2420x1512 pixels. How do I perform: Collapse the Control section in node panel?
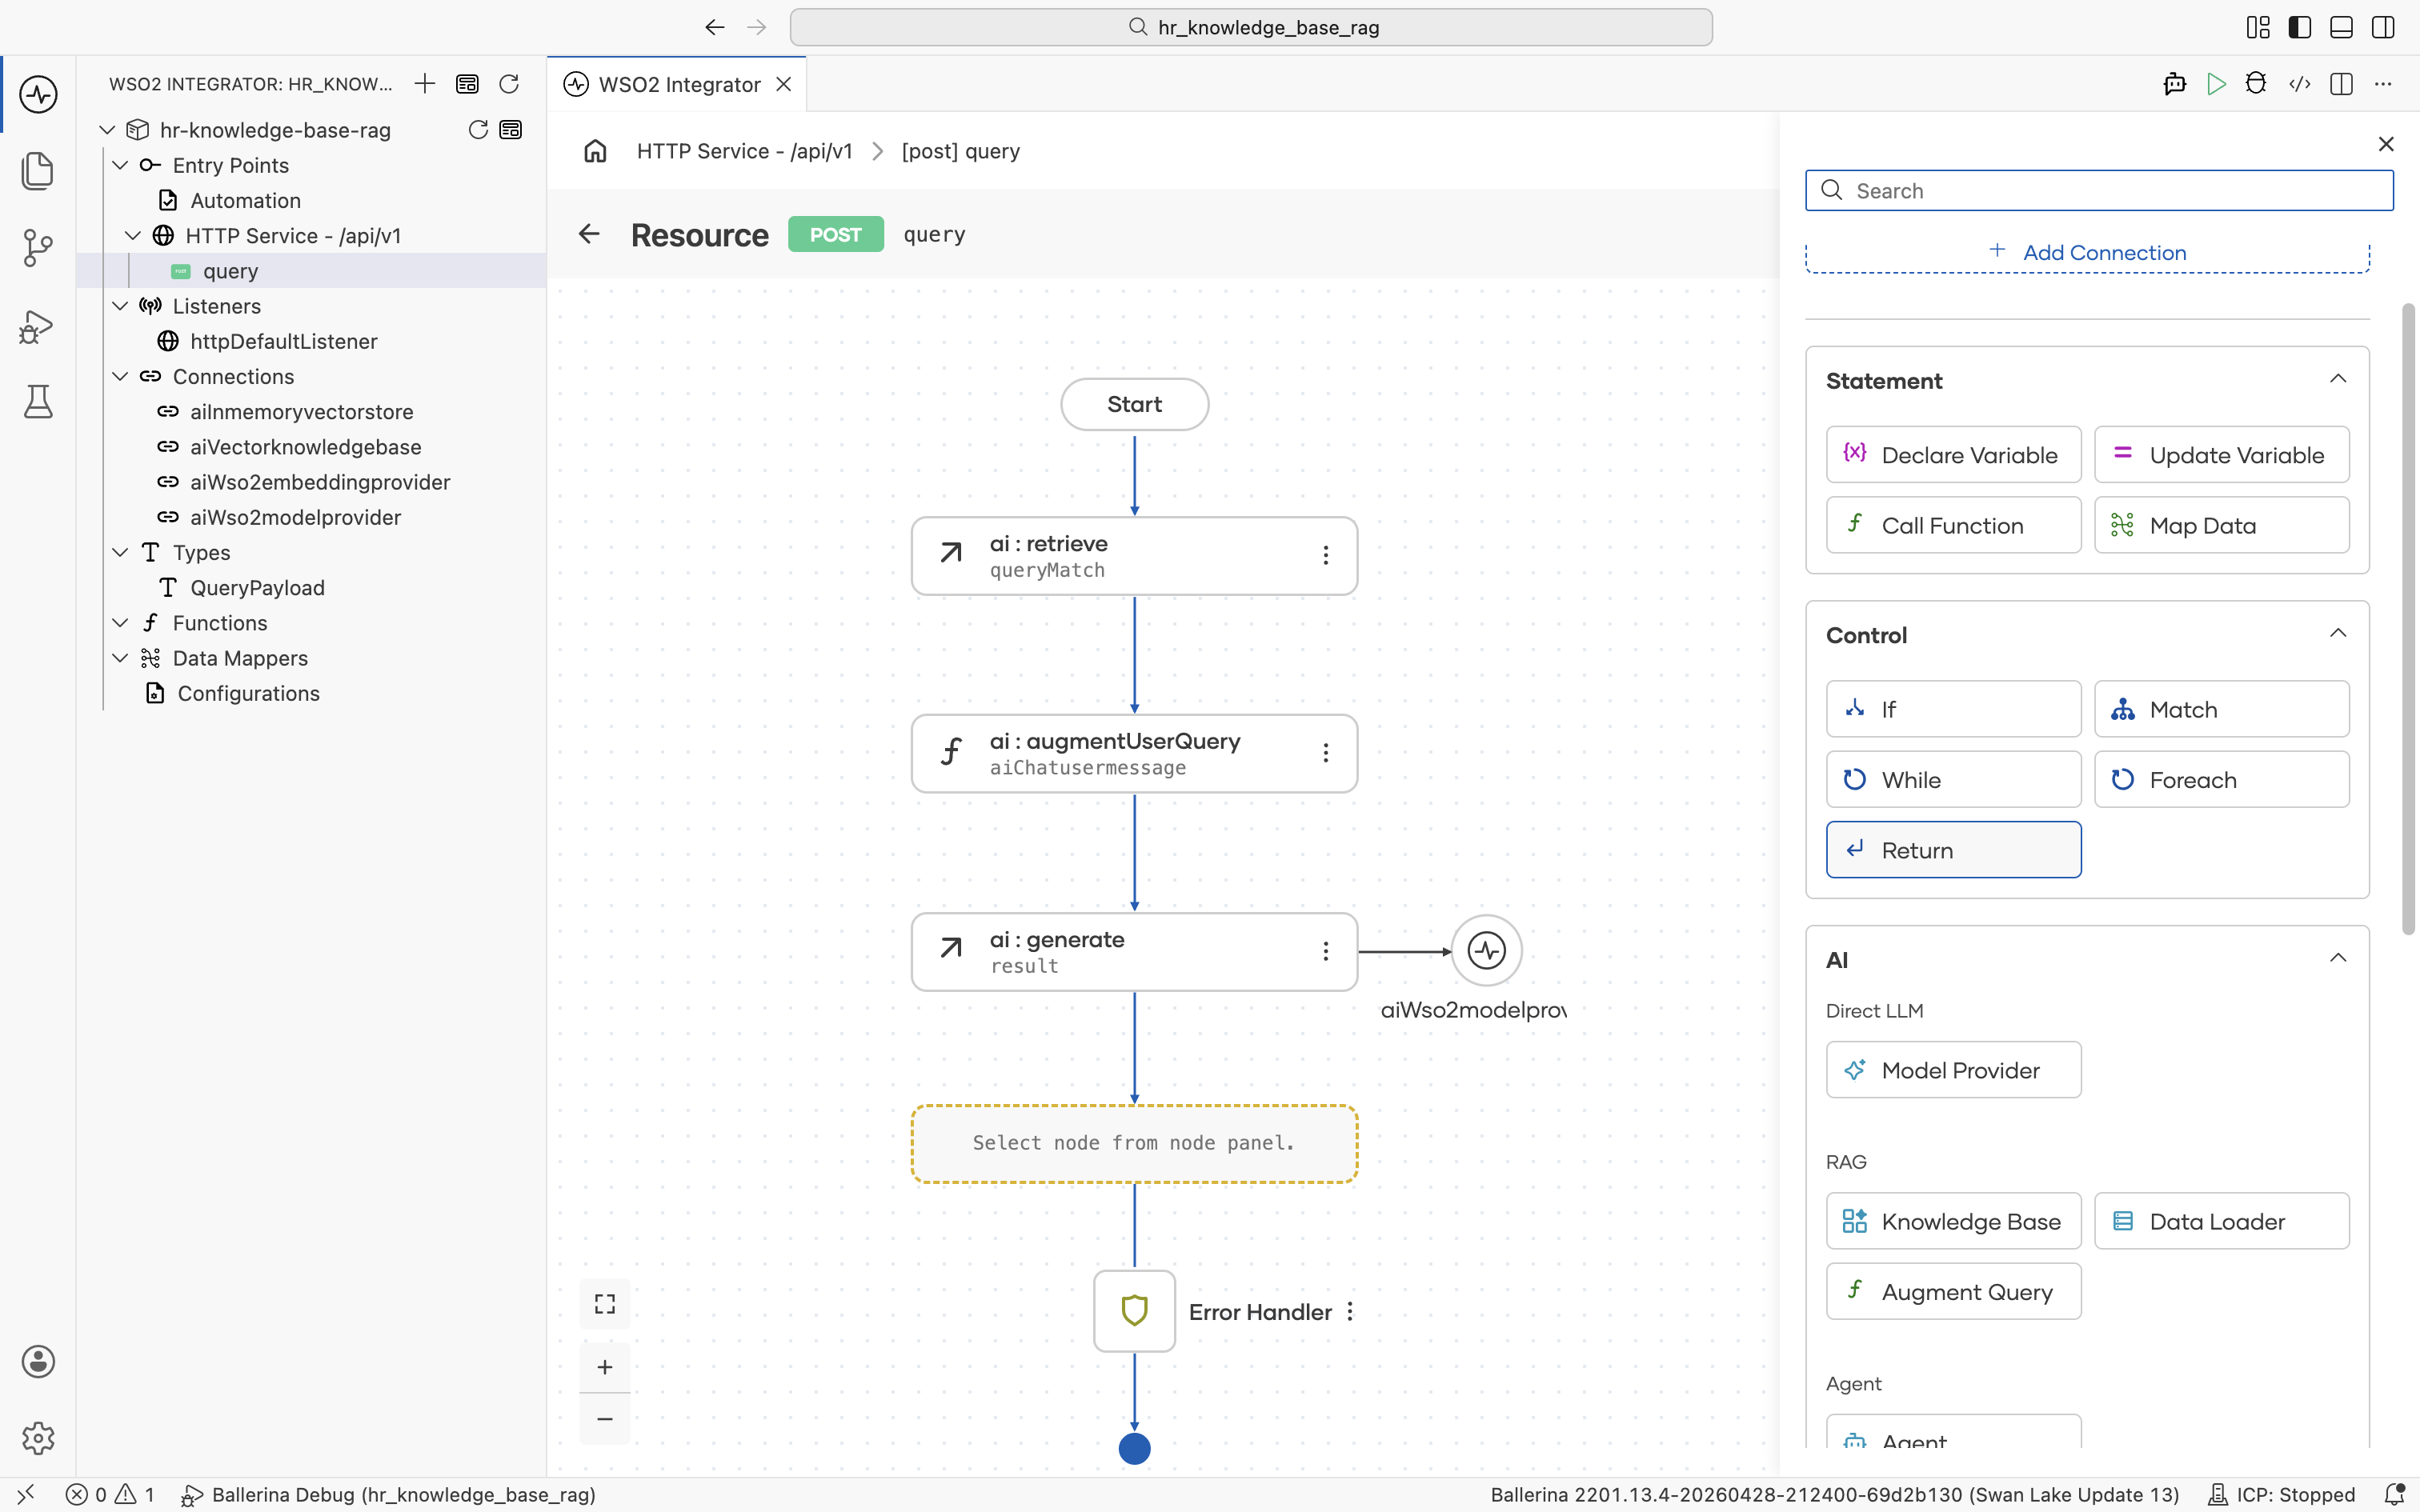pyautogui.click(x=2338, y=633)
